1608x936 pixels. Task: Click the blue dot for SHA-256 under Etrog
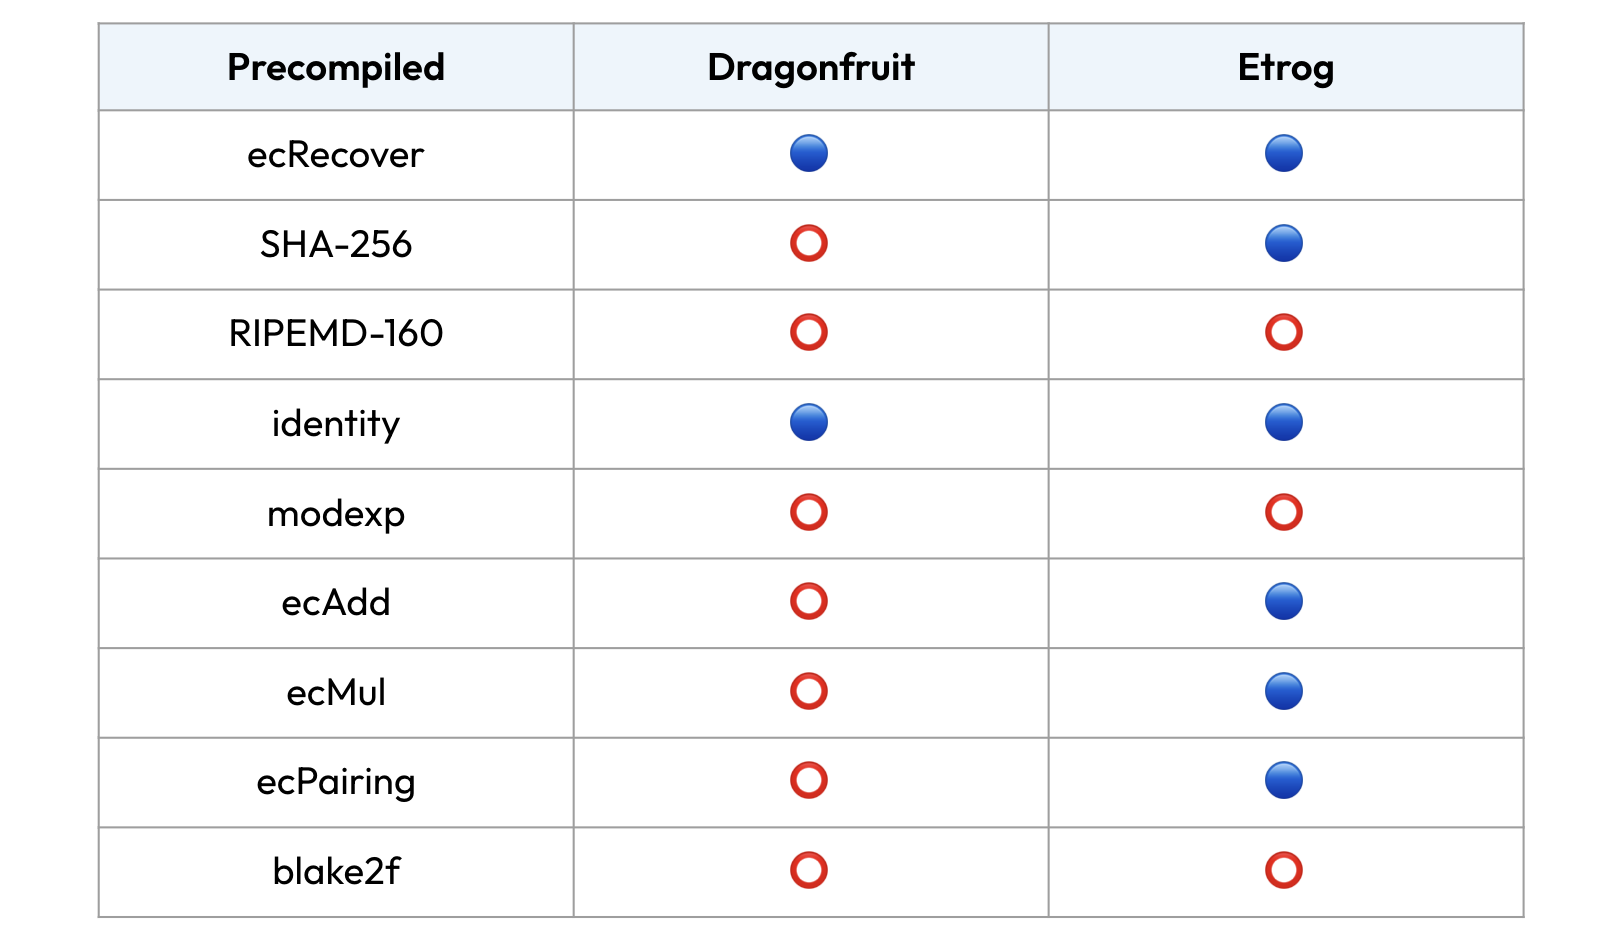coord(1284,243)
